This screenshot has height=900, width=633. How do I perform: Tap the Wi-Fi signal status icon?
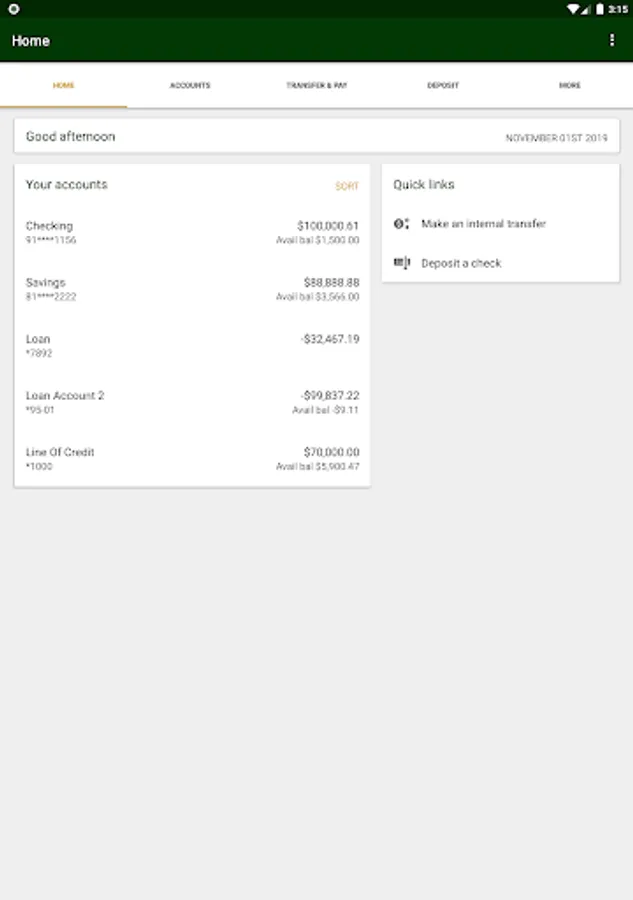point(572,9)
